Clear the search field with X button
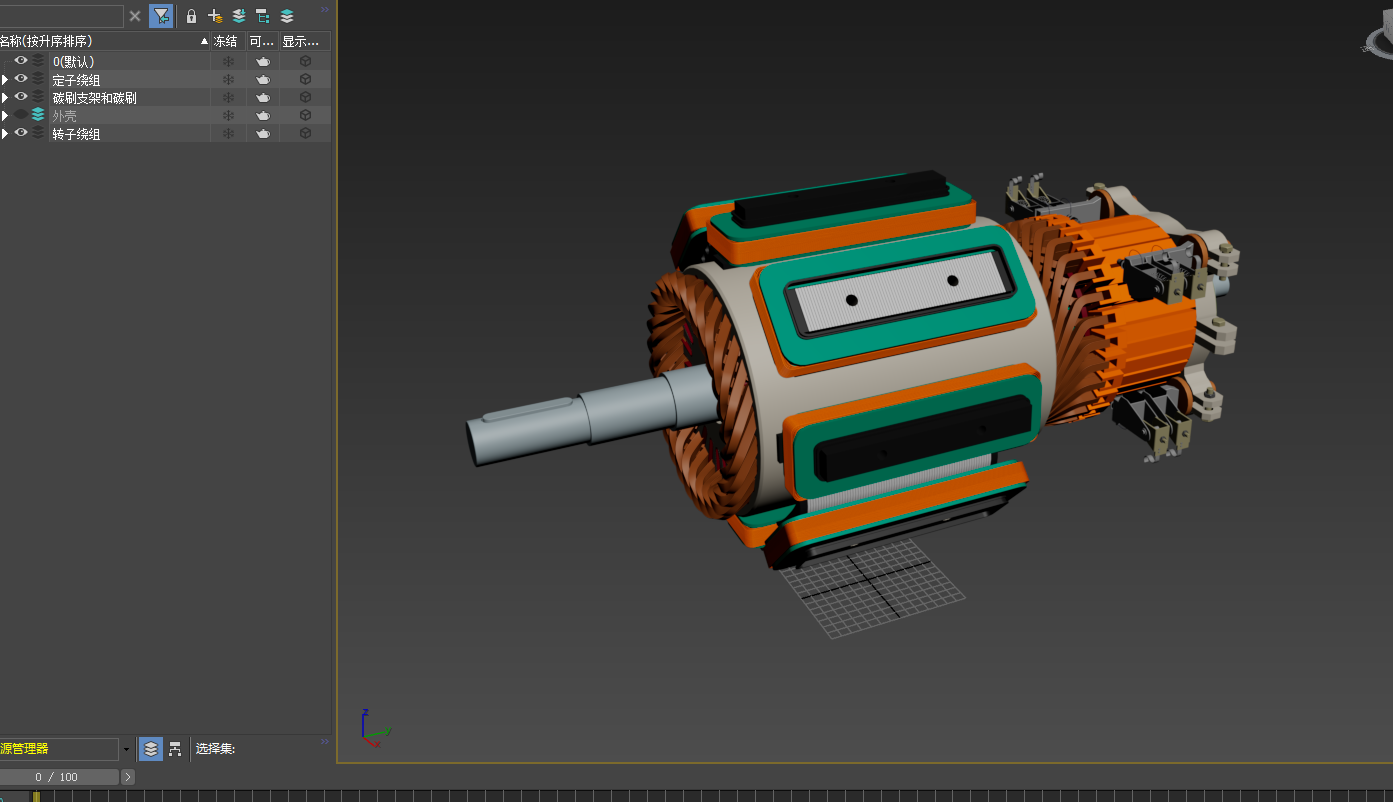Screen dimensions: 1393x802 pyautogui.click(x=135, y=16)
